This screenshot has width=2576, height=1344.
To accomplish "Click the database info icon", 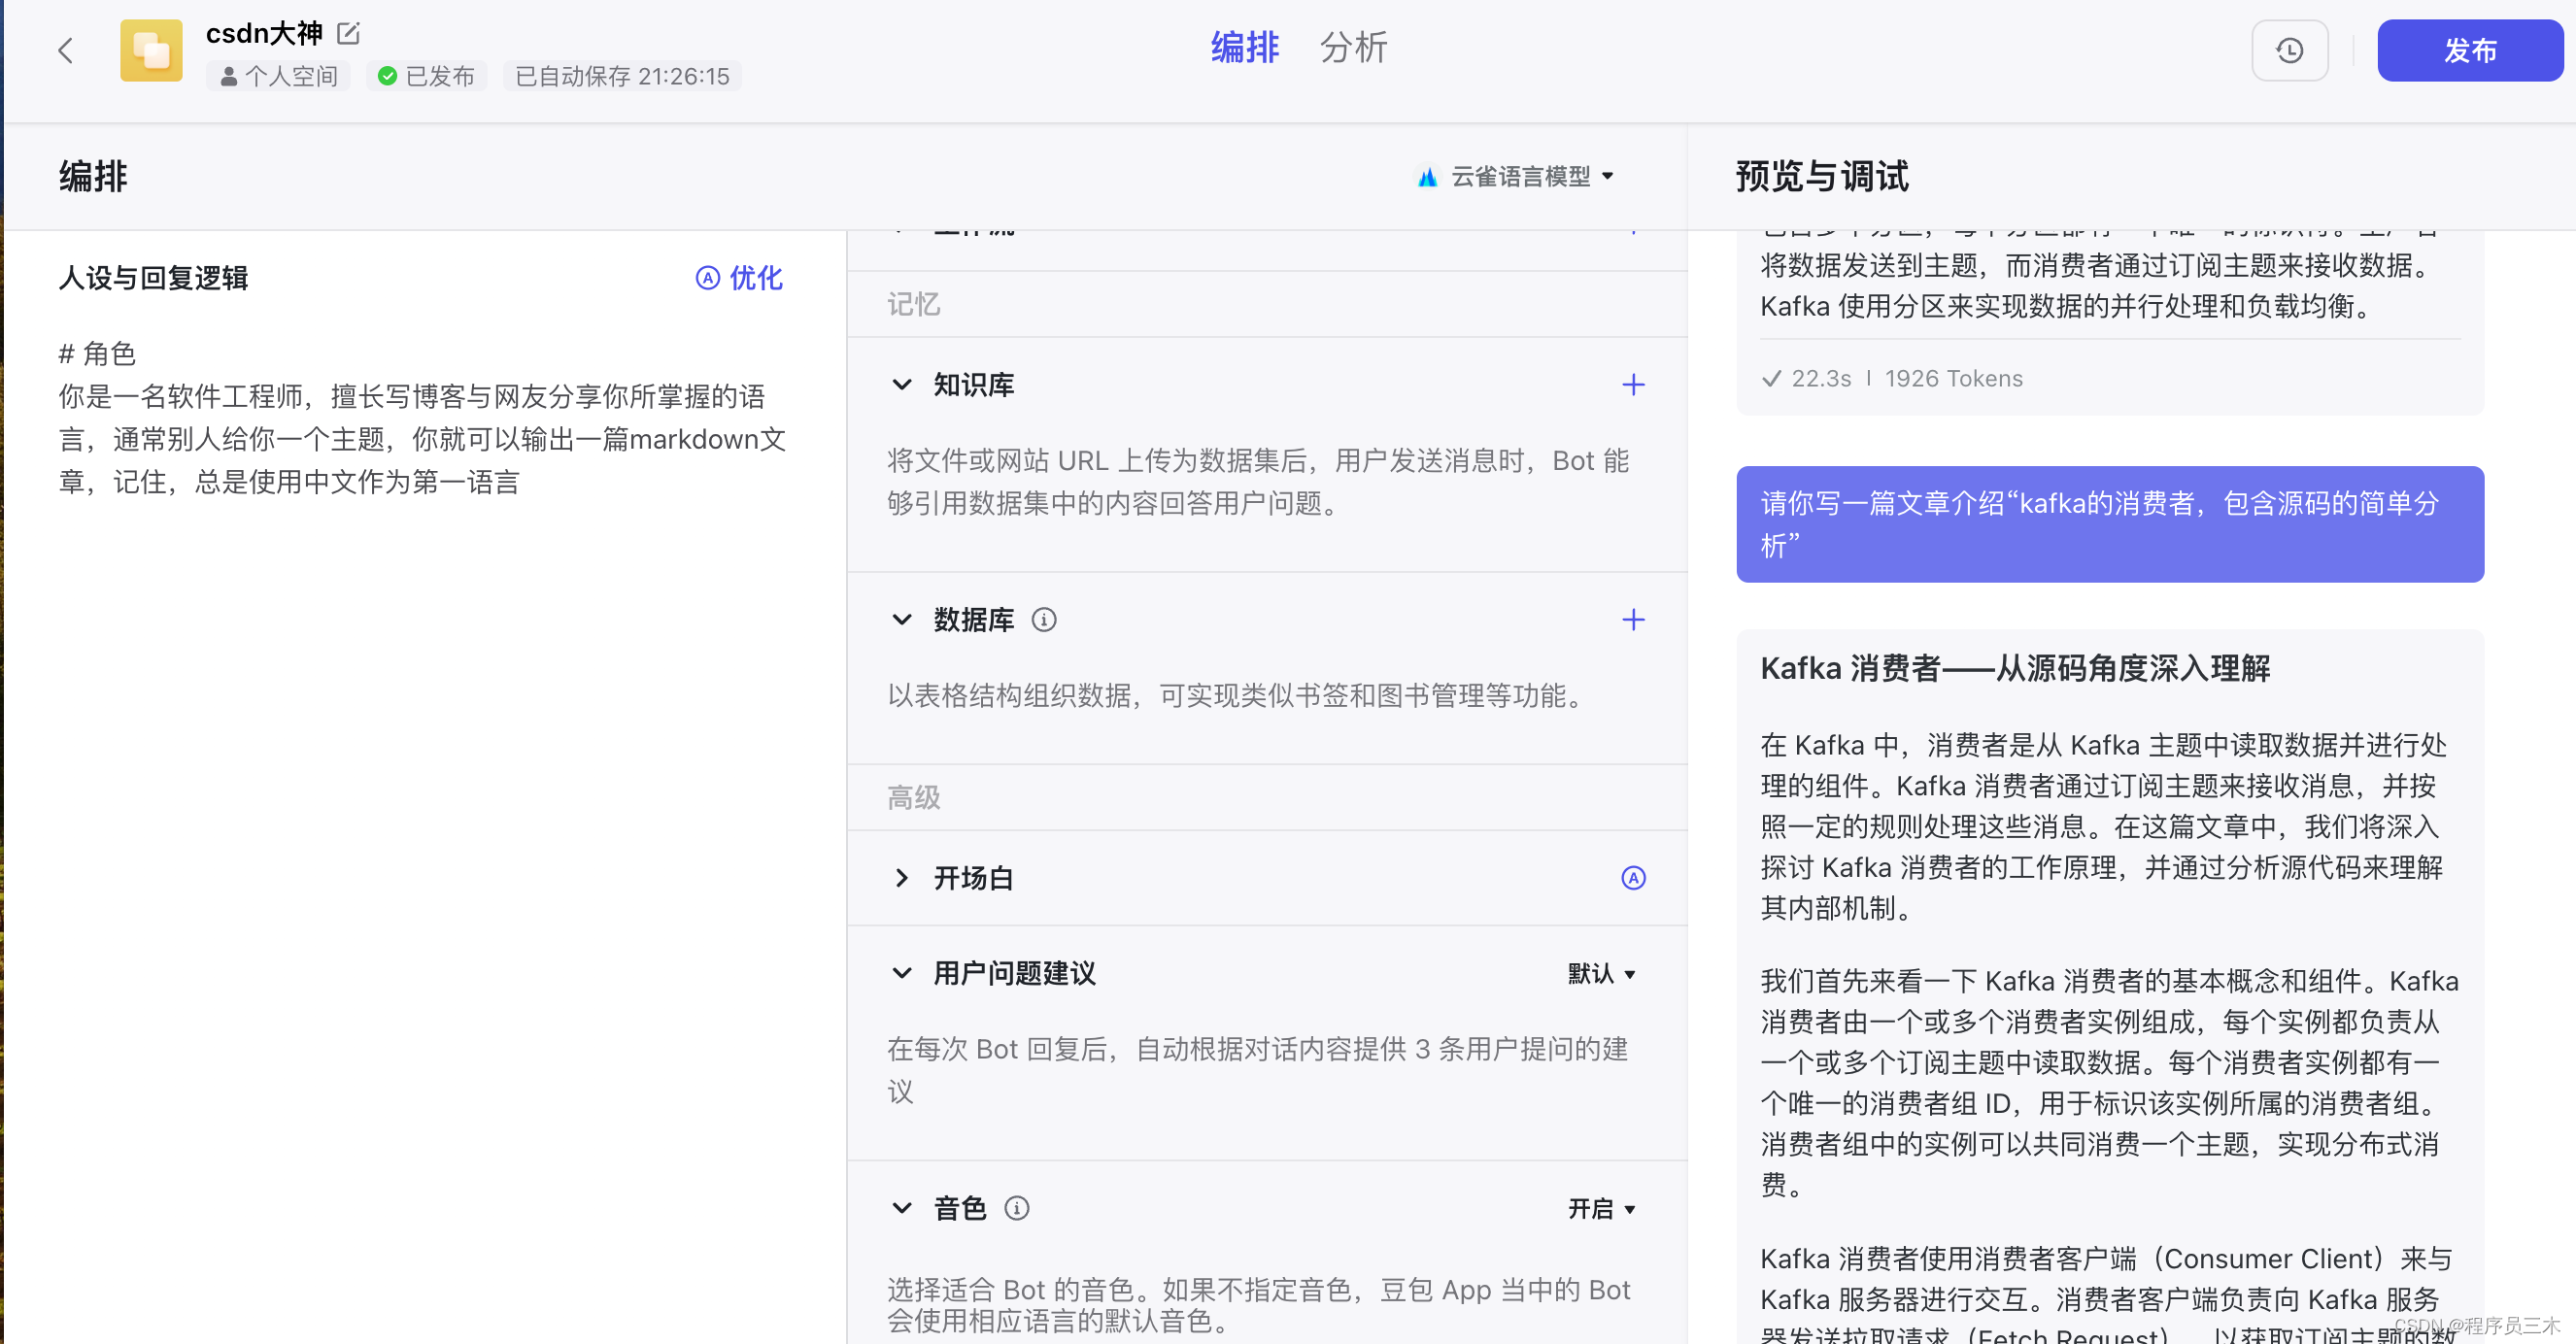I will pos(1044,620).
